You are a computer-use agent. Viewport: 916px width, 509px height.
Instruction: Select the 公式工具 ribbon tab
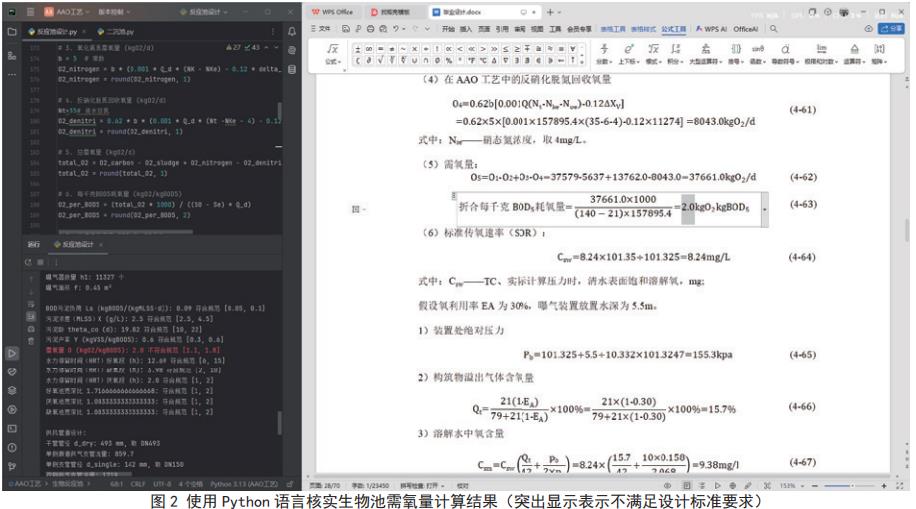click(673, 29)
